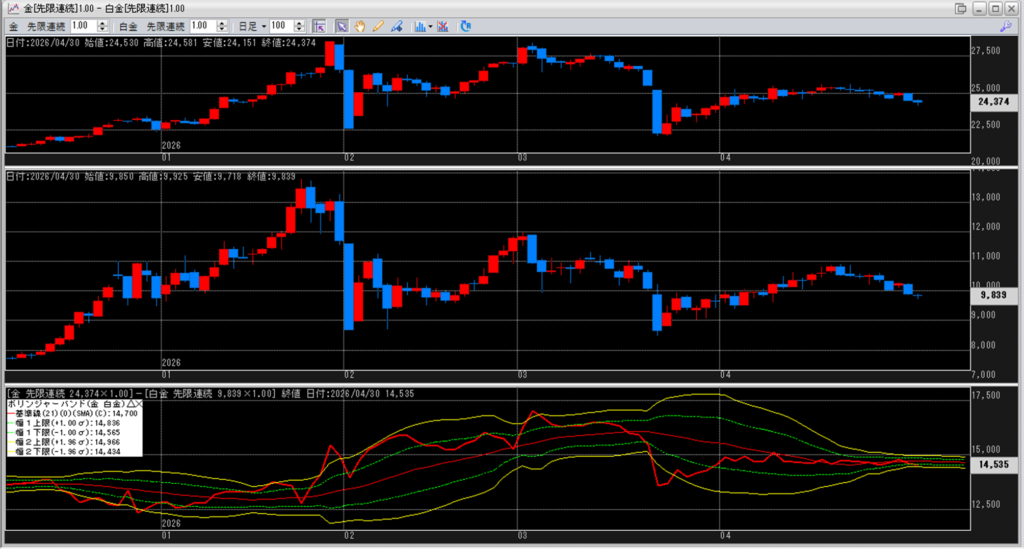Click the 先限連続 contract selector for 白金

point(165,26)
